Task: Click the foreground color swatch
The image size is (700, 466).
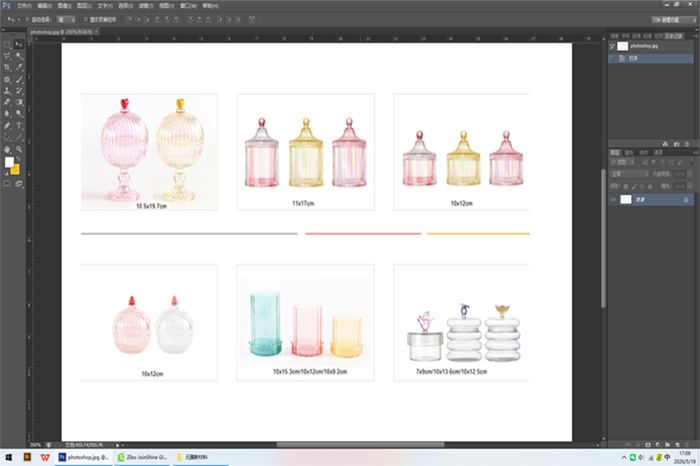Action: [x=9, y=162]
